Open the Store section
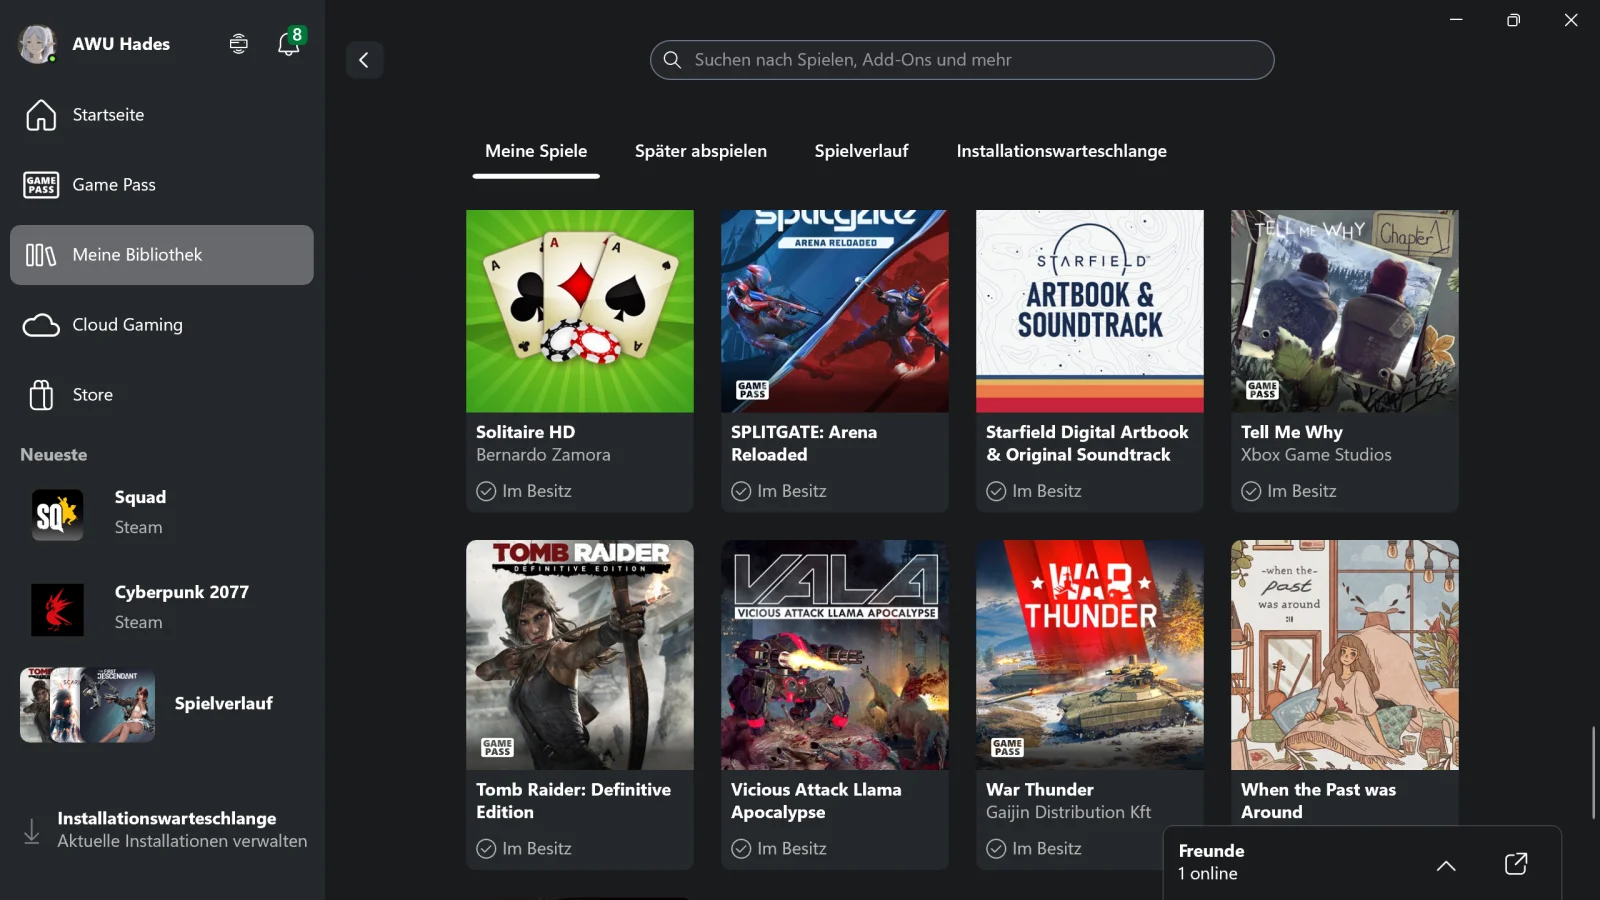 (x=162, y=395)
